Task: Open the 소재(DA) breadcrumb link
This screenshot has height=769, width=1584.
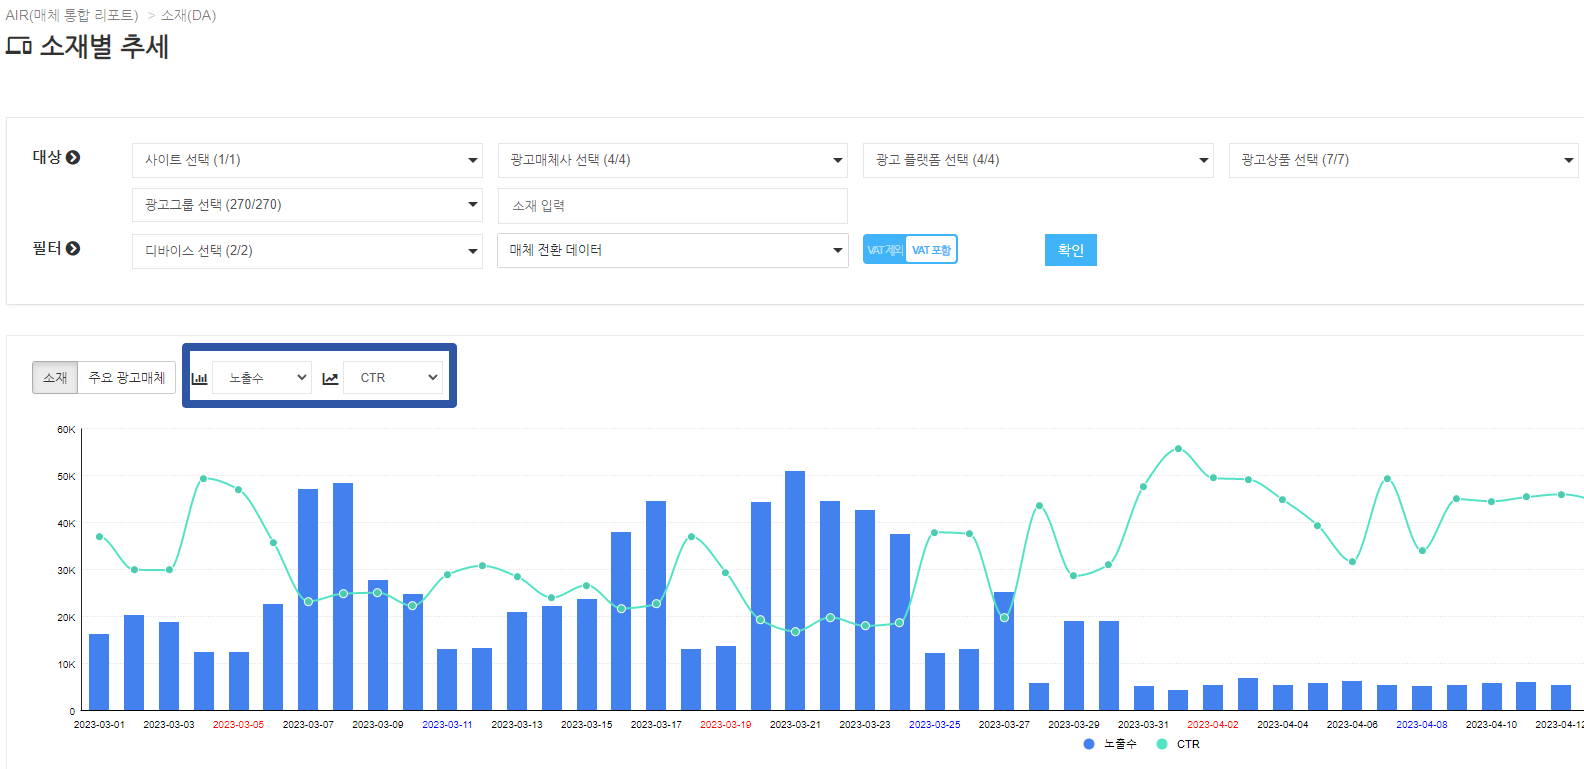Action: point(188,15)
